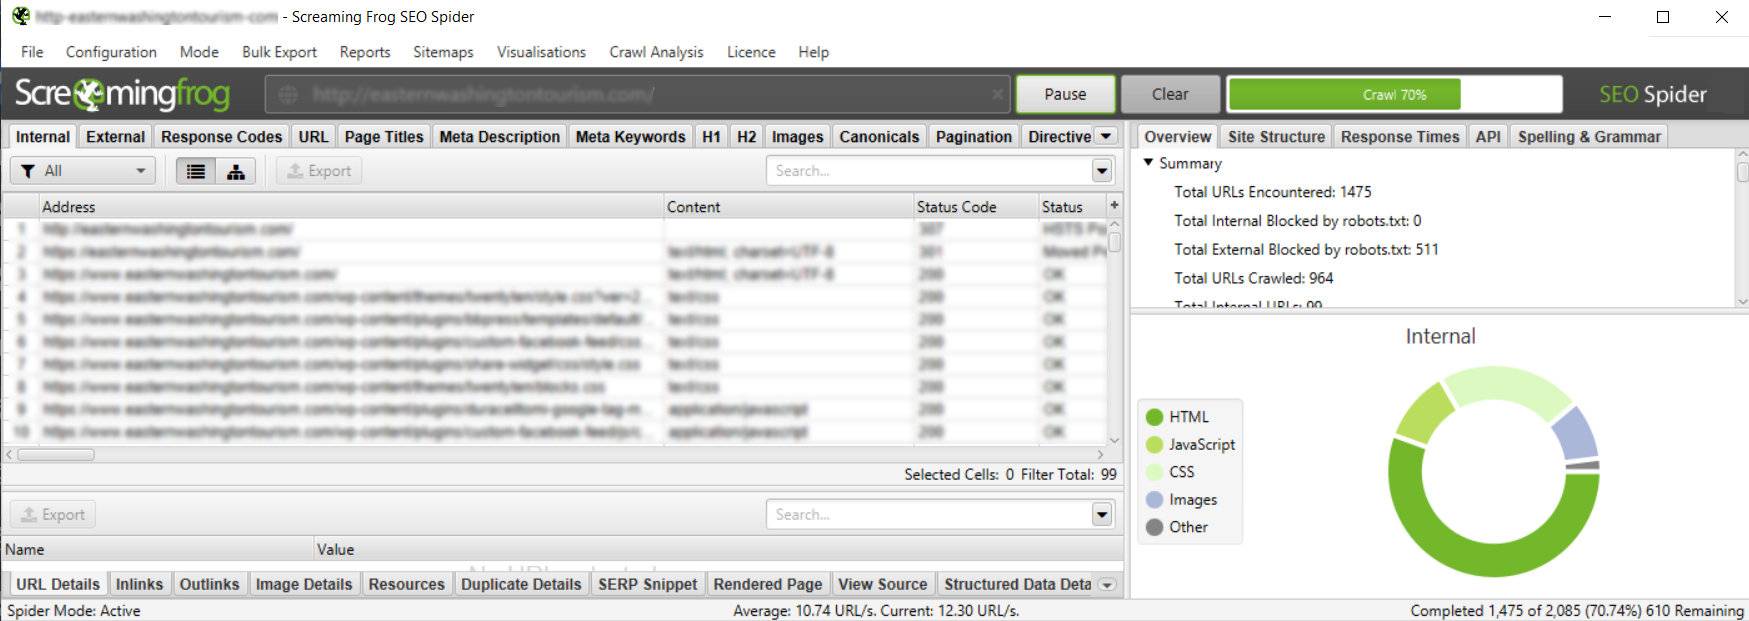Open the API tab
The width and height of the screenshot is (1749, 621).
1488,136
